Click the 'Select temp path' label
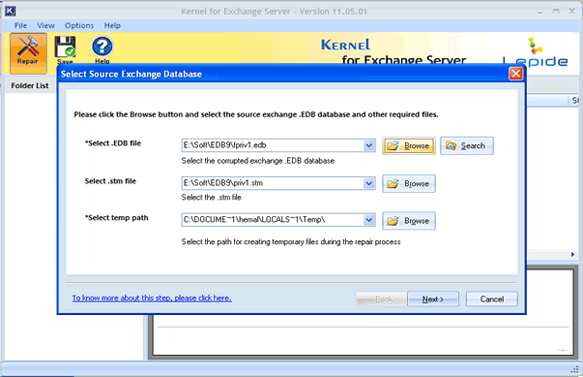The width and height of the screenshot is (583, 377). click(116, 218)
